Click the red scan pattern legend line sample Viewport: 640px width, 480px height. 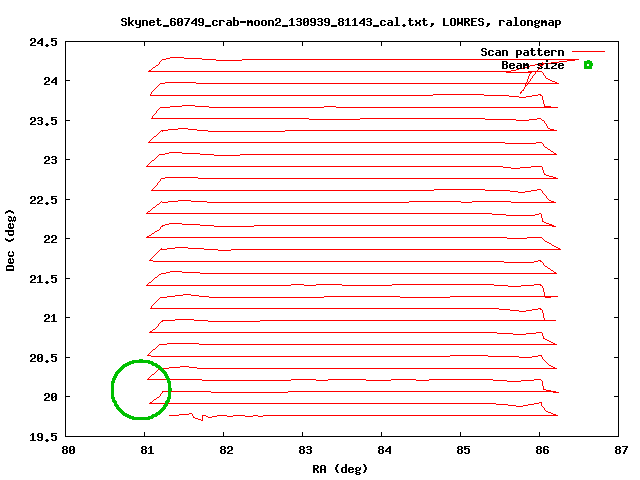tap(588, 51)
